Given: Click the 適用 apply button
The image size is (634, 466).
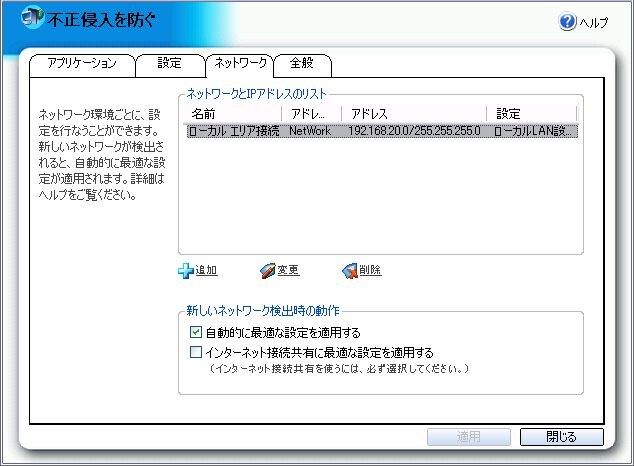Looking at the screenshot, I should coord(469,437).
